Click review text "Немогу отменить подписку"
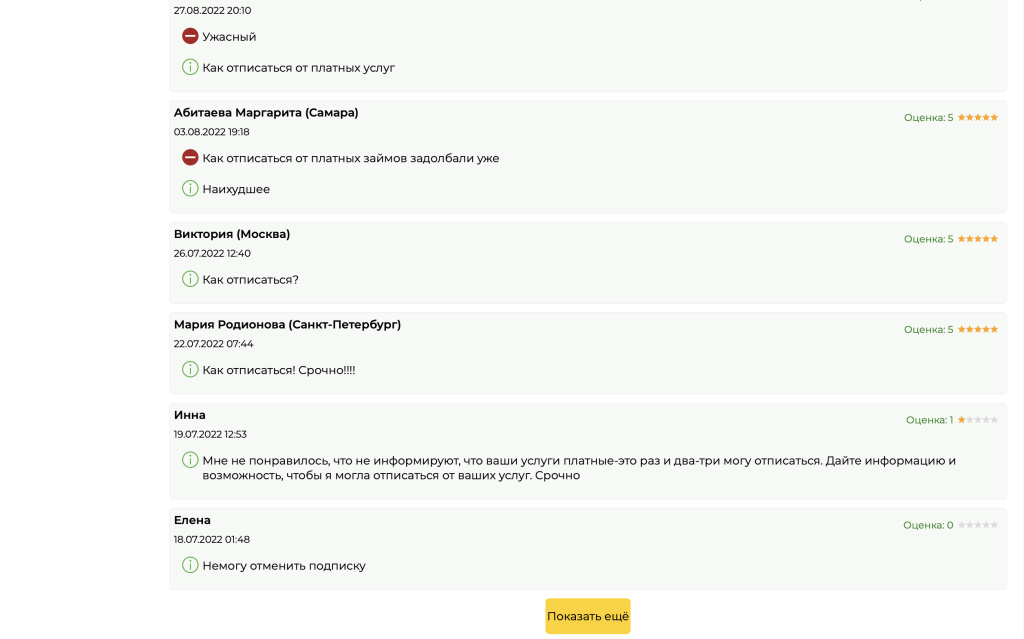Screen dimensions: 1024x639 284,566
